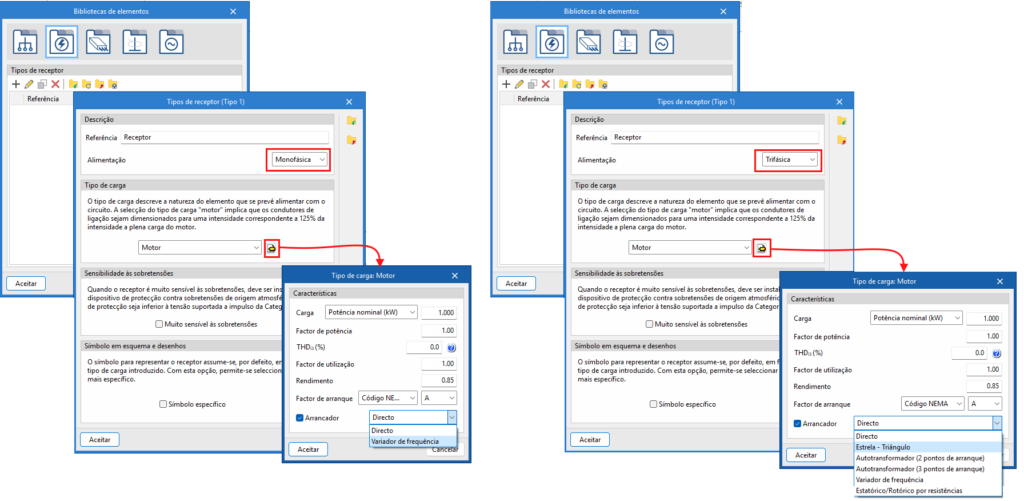Click the Rendimento field (0.85) in the Trifásica motor dialog
The height and width of the screenshot is (501, 1024).
[984, 386]
